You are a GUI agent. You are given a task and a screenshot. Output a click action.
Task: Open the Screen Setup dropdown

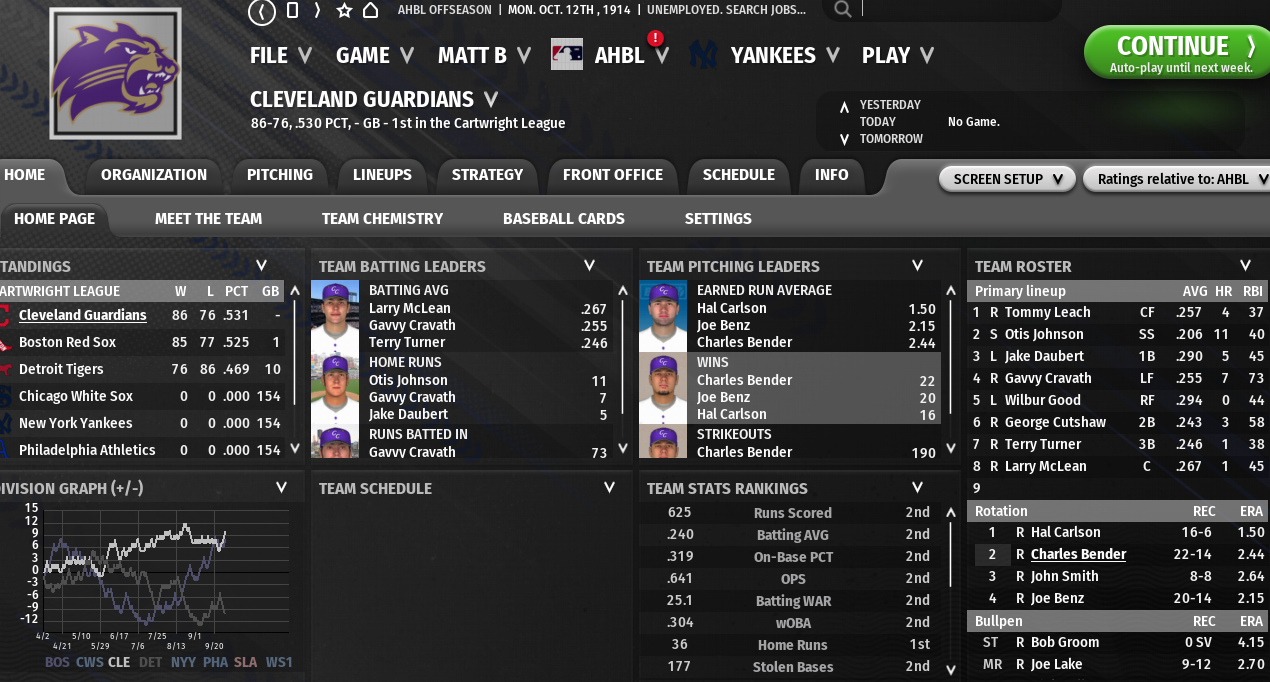click(x=1007, y=179)
